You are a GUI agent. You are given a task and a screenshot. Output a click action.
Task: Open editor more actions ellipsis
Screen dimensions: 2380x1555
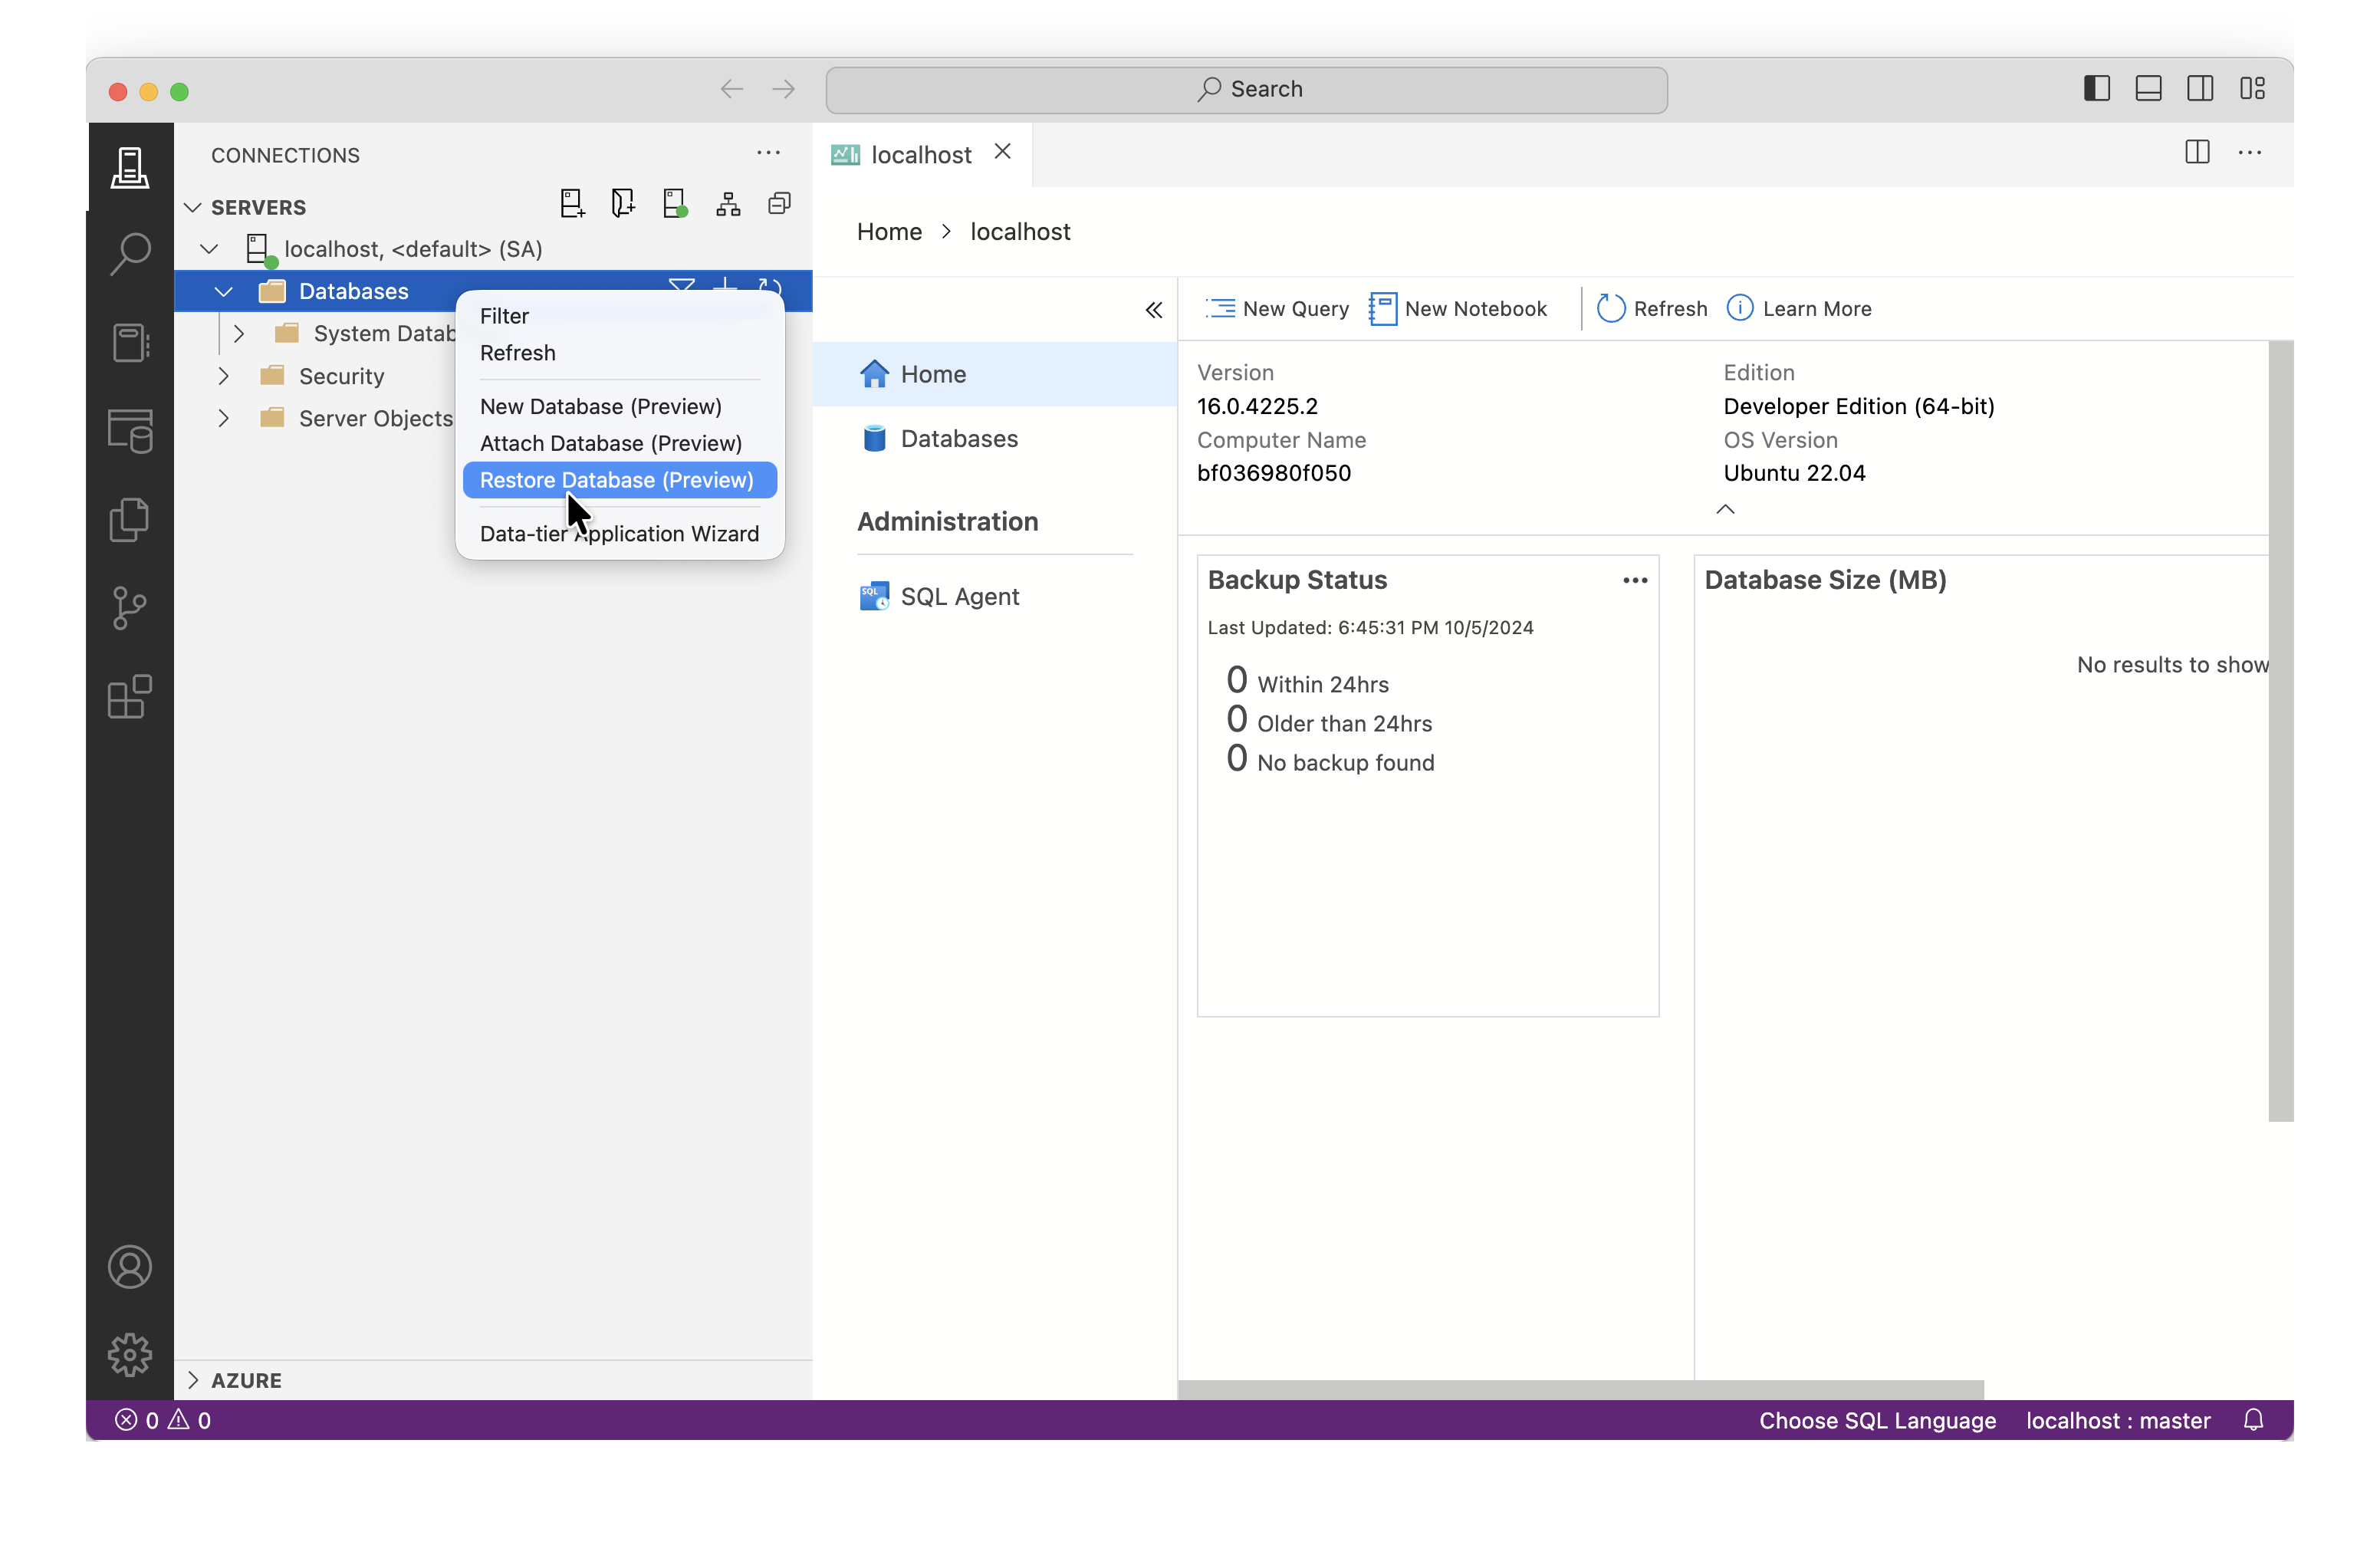[x=2249, y=152]
